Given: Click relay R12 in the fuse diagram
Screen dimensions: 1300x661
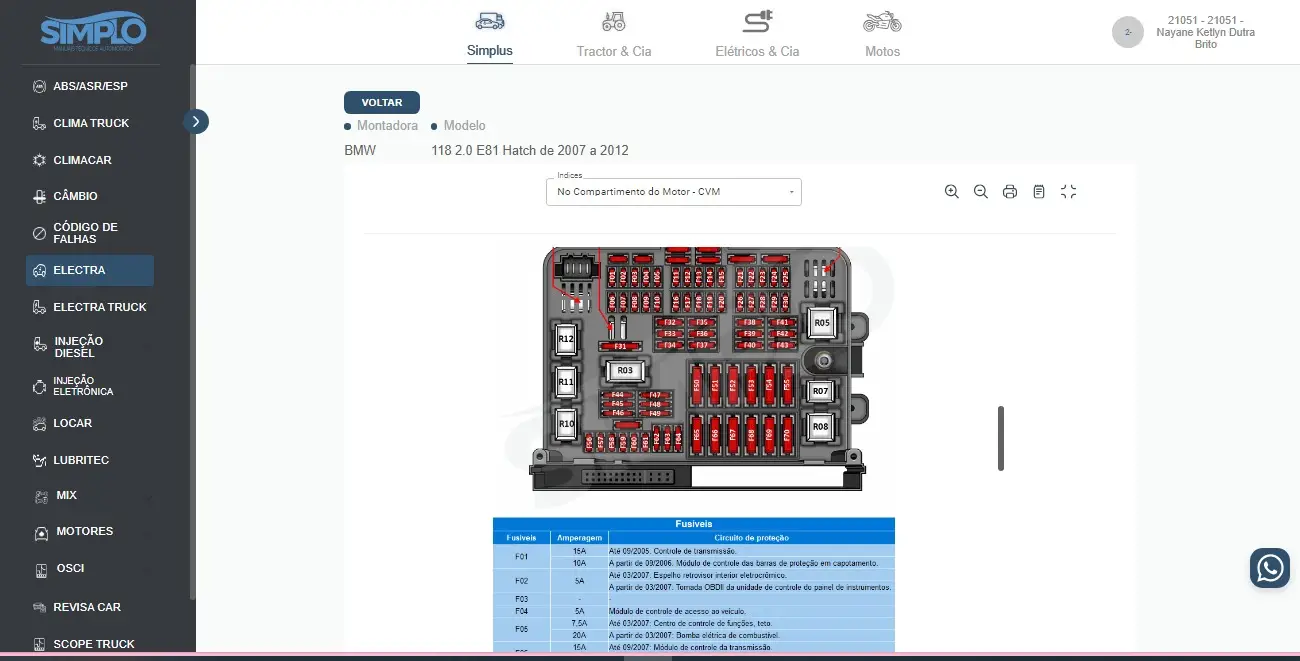Looking at the screenshot, I should tap(566, 339).
